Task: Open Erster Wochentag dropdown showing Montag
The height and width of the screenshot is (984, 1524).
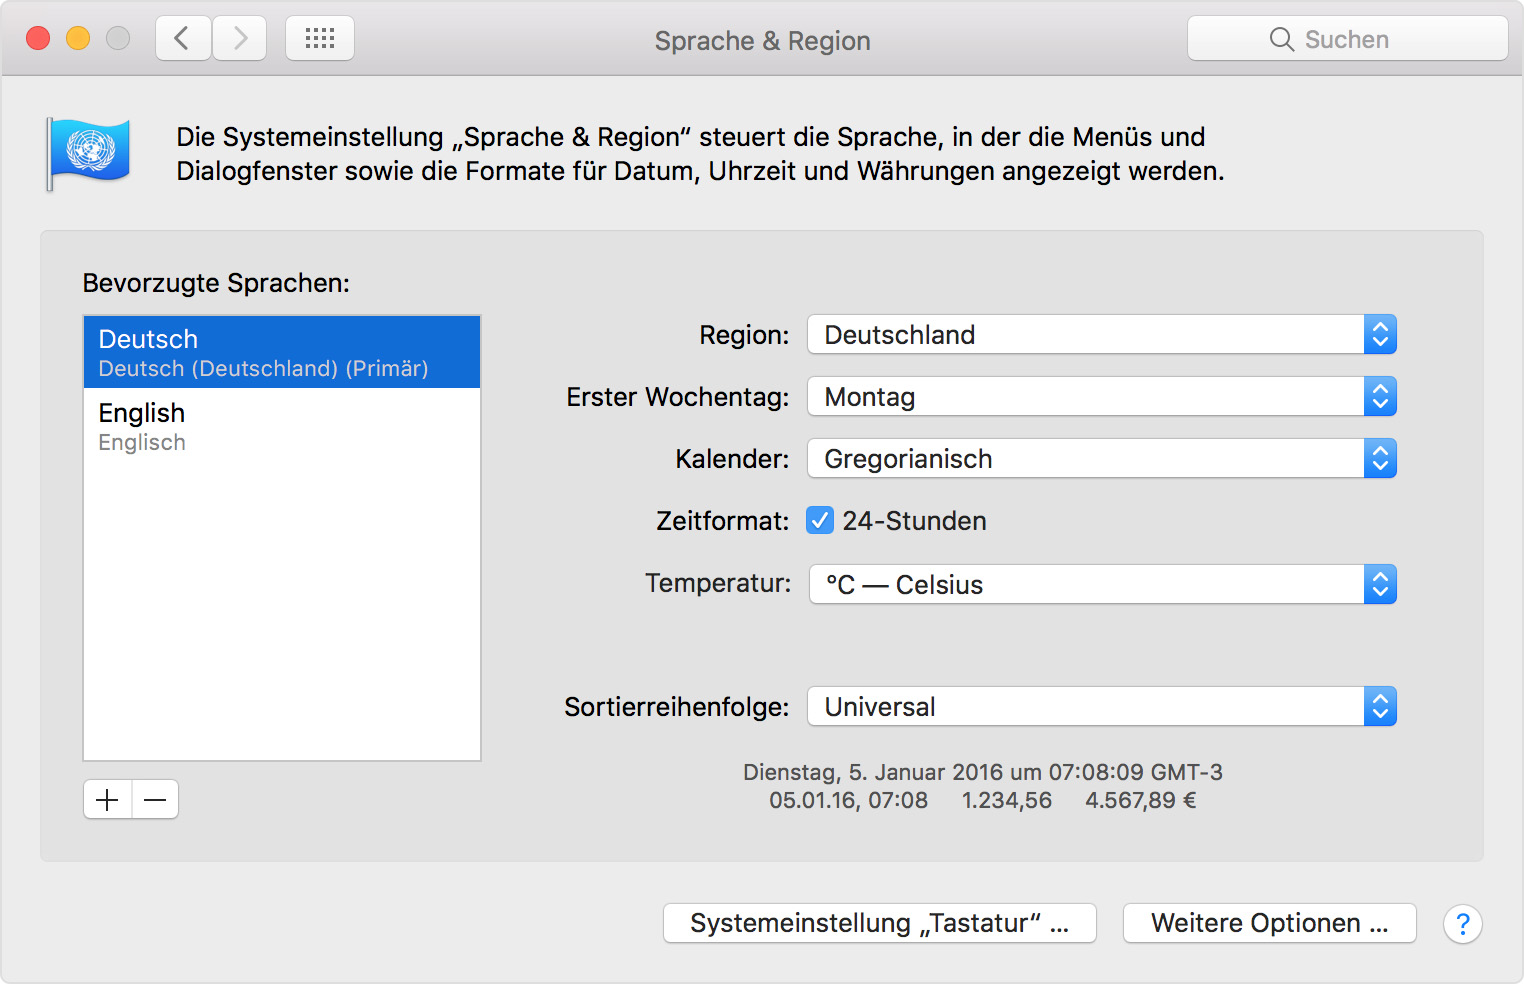Action: click(x=1102, y=397)
